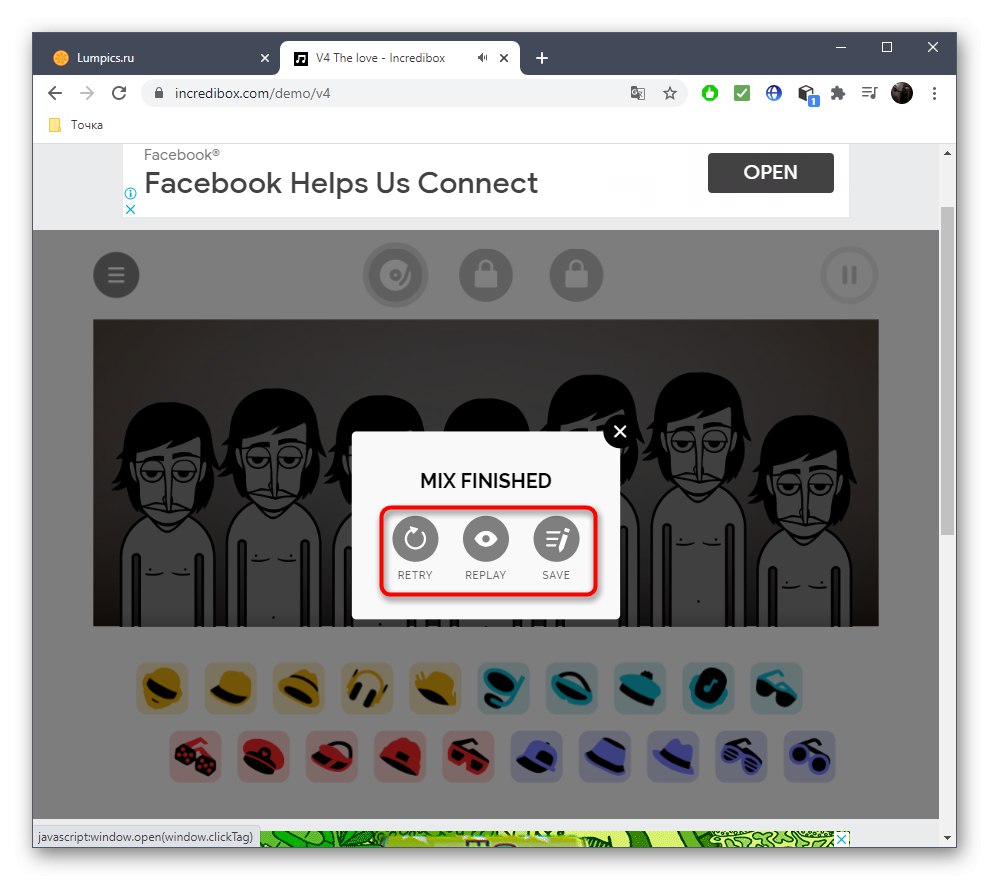Screen dimensions: 989x880
Task: Close the Facebook ad banner
Action: tap(131, 209)
